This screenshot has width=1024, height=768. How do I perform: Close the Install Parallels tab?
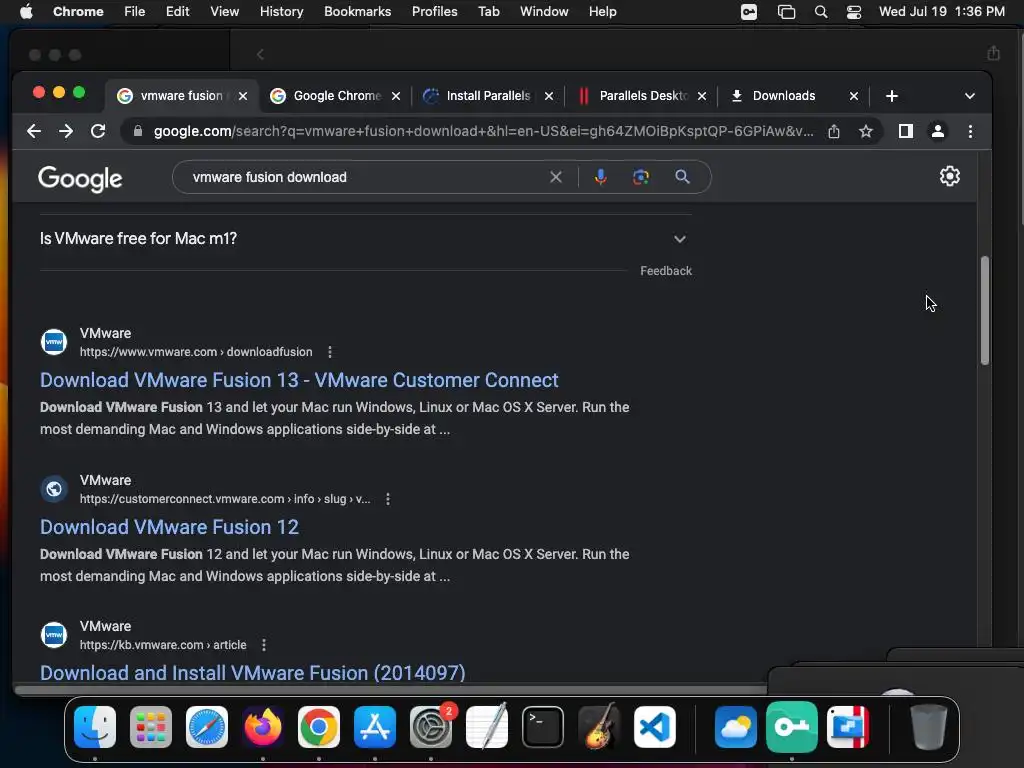click(549, 96)
